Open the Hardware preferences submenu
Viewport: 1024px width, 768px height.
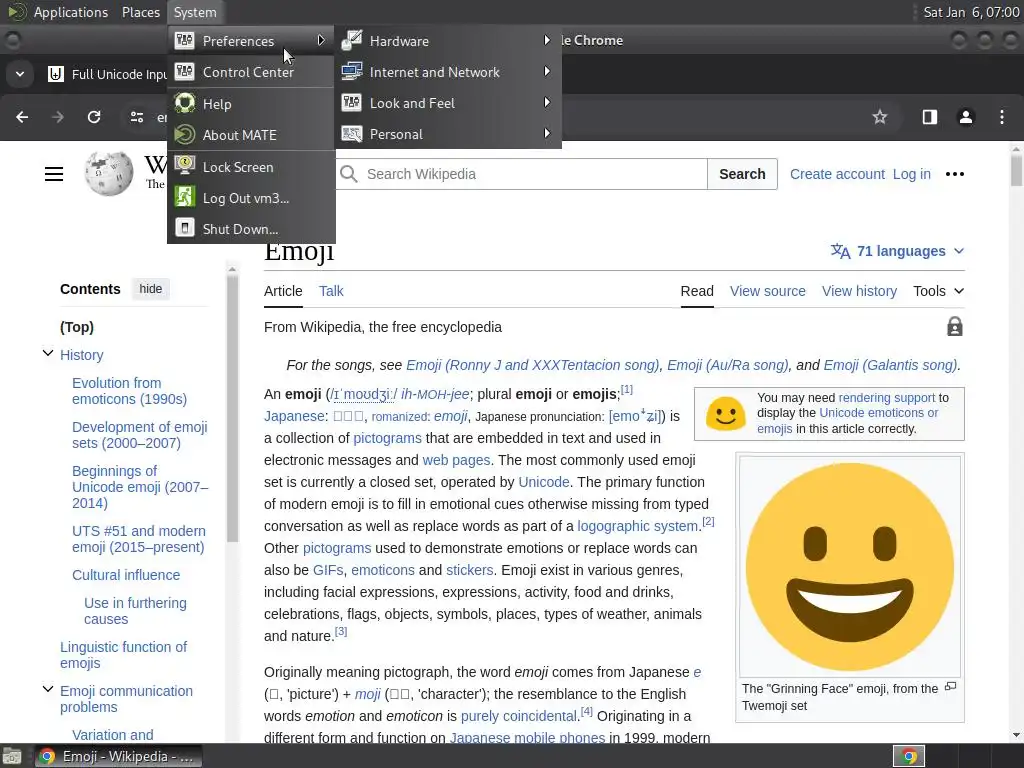coord(448,40)
